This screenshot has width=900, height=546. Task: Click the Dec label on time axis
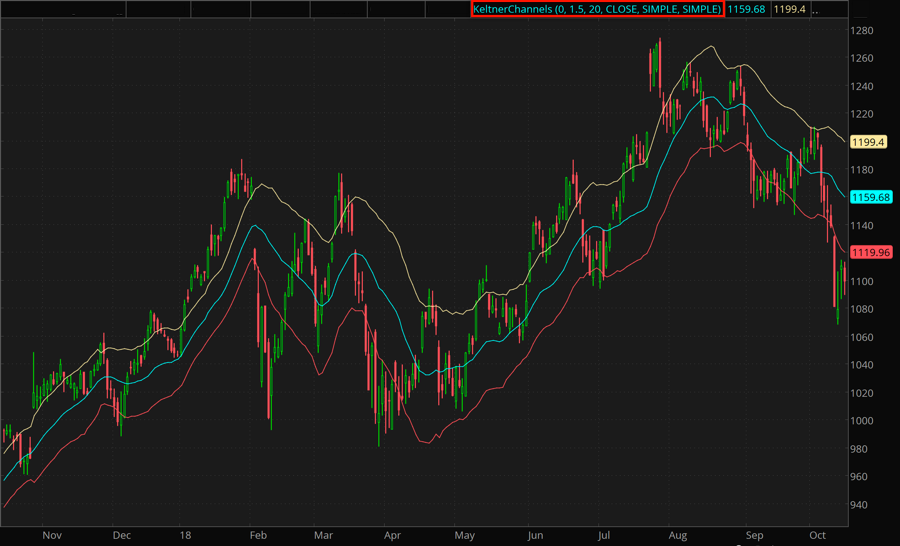[x=121, y=535]
